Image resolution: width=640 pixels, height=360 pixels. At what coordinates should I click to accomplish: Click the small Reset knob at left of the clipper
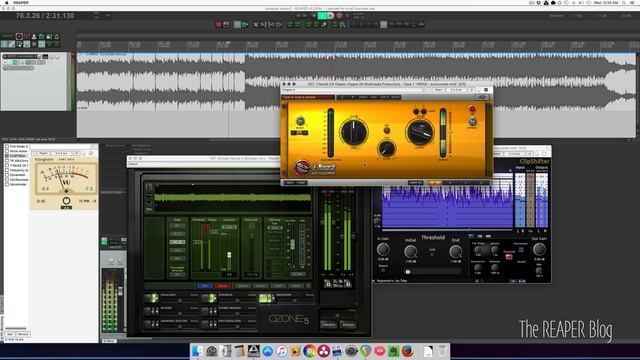(x=300, y=121)
